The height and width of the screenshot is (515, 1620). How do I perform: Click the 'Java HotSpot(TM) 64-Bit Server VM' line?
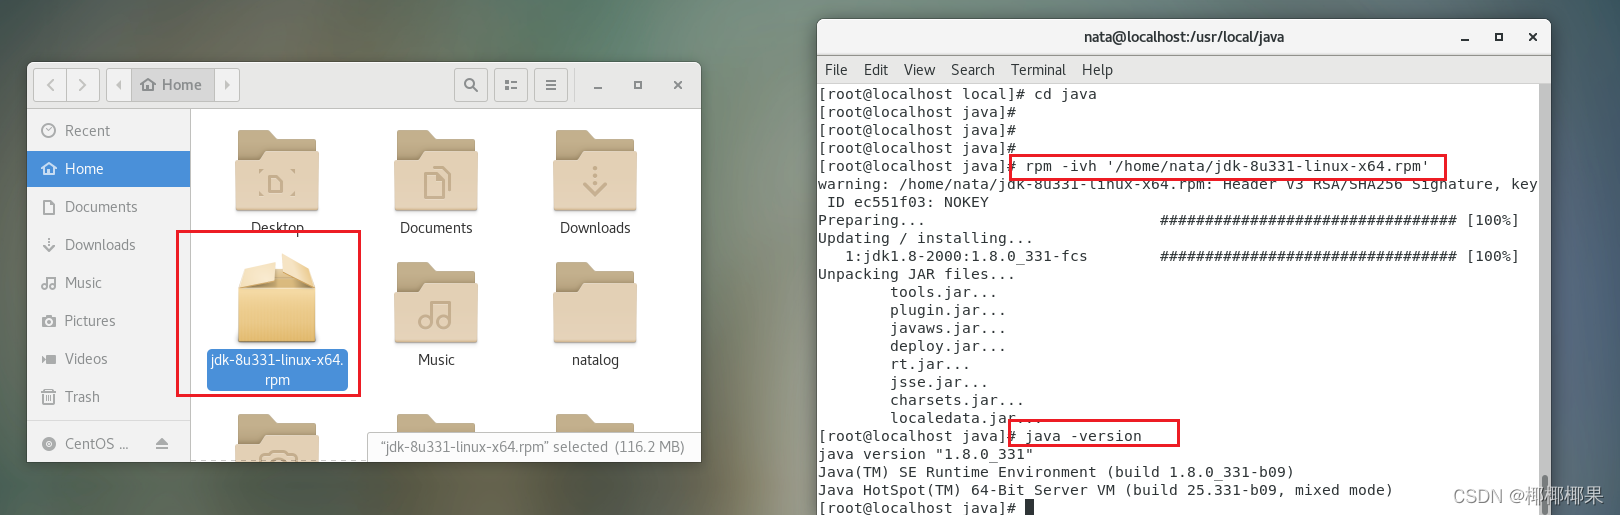[1105, 490]
